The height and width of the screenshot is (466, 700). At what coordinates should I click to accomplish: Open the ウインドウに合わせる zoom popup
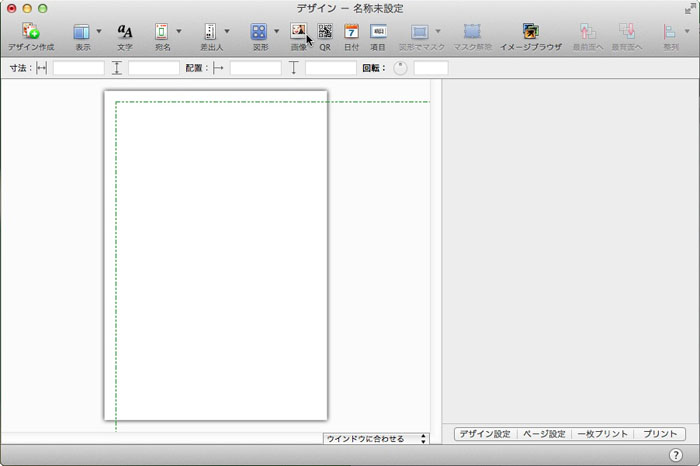point(376,439)
